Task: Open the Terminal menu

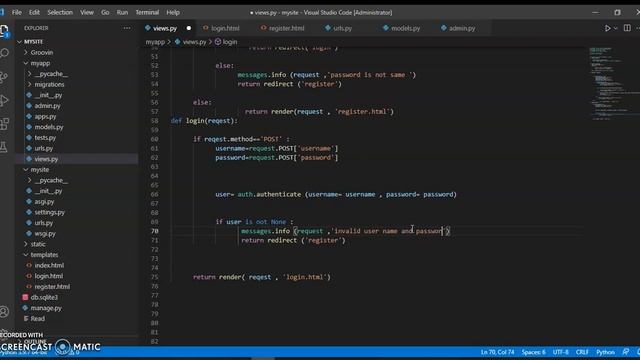Action: (x=147, y=12)
